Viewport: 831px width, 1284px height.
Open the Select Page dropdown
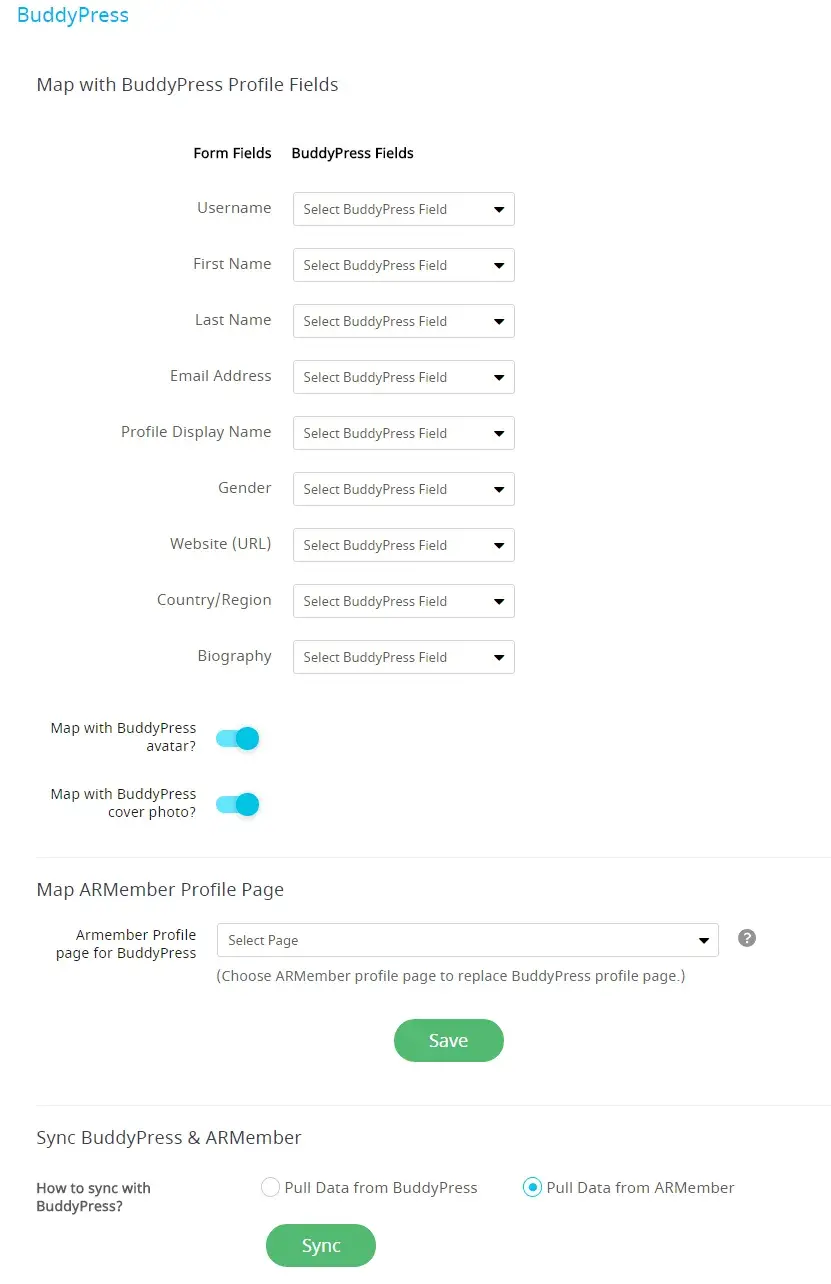[467, 940]
